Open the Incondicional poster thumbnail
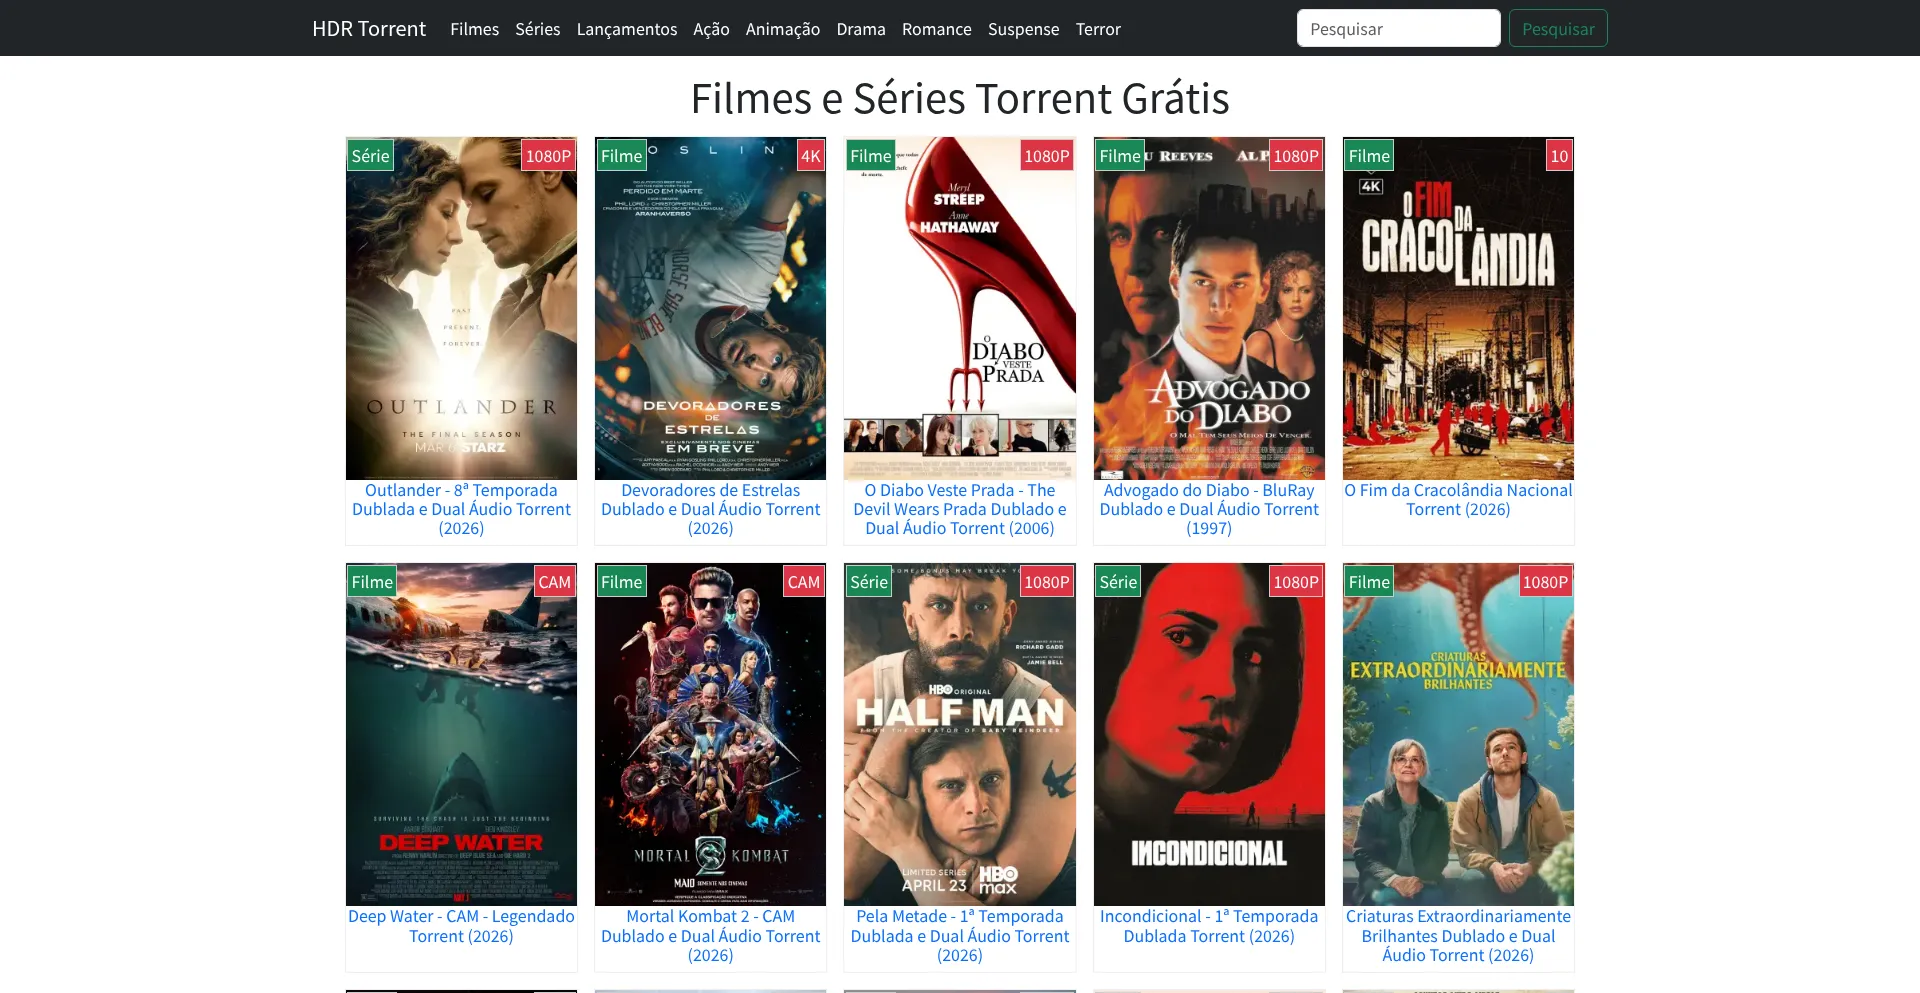The image size is (1920, 993). point(1209,734)
